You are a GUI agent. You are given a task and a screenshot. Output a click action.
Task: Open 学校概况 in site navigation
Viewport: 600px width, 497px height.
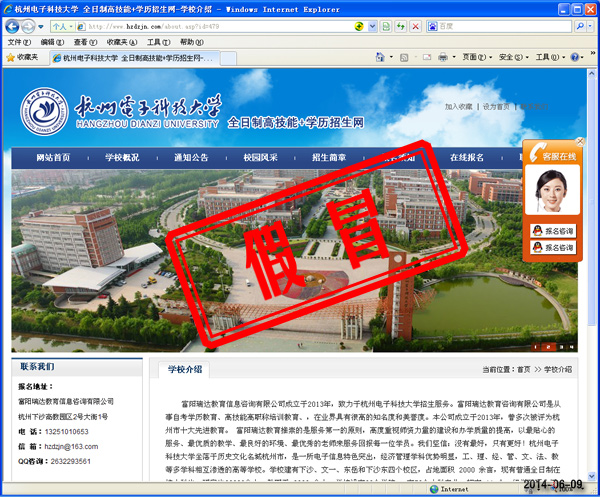(x=122, y=158)
